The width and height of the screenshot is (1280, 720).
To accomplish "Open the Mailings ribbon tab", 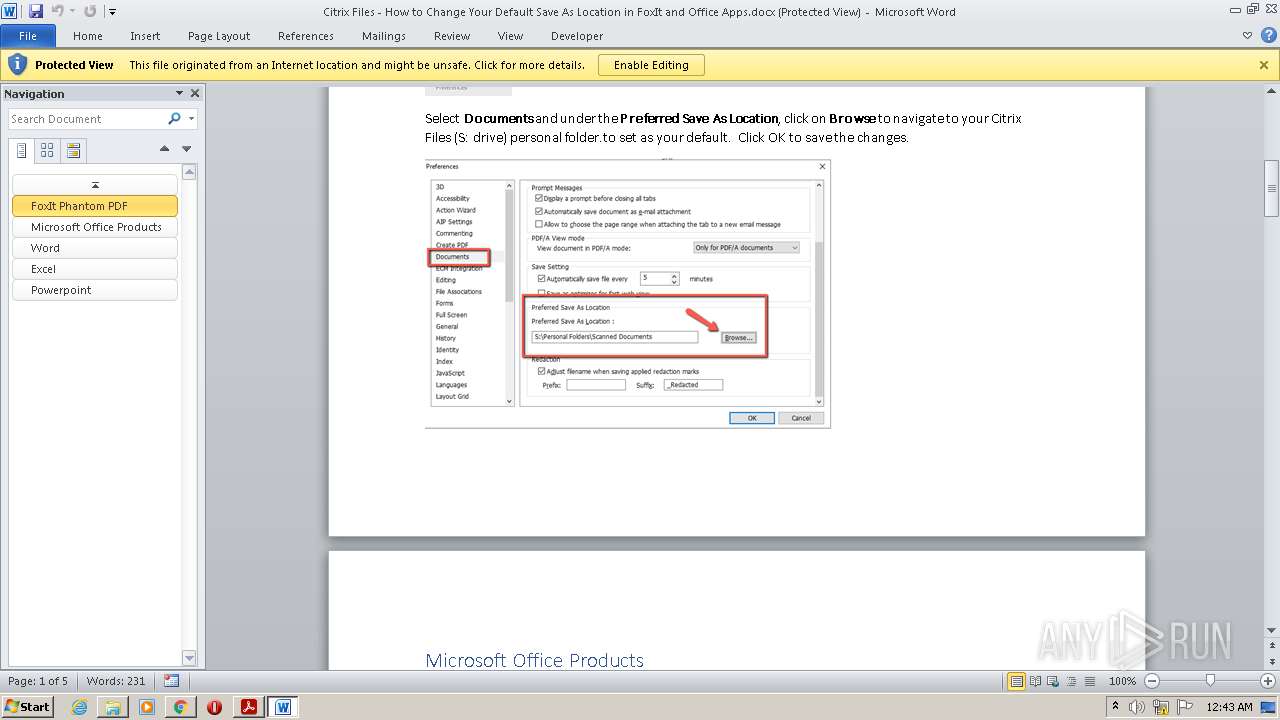I will click(384, 36).
